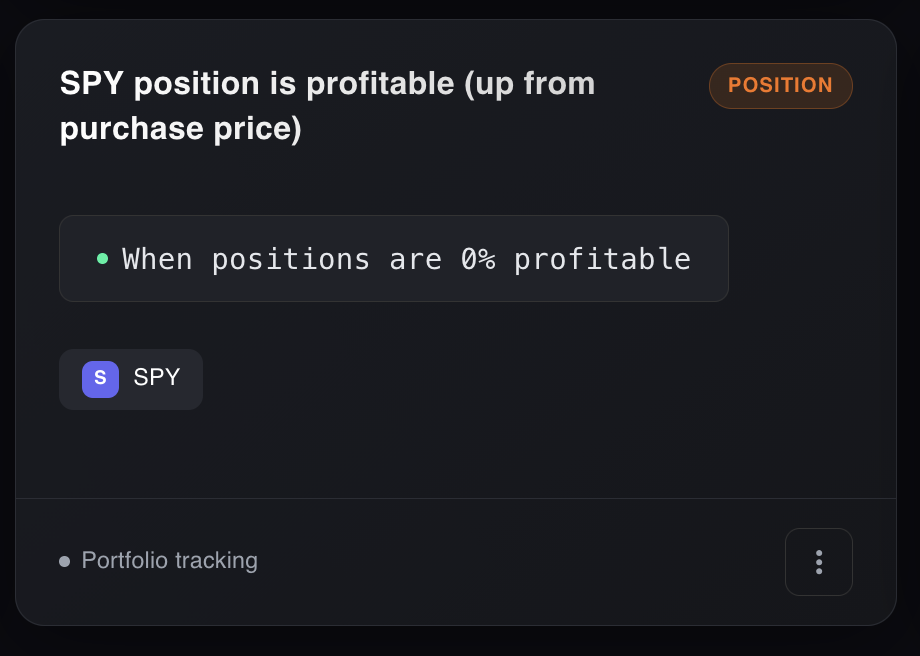Click the POSITION category badge
Viewport: 920px width, 656px height.
[780, 86]
